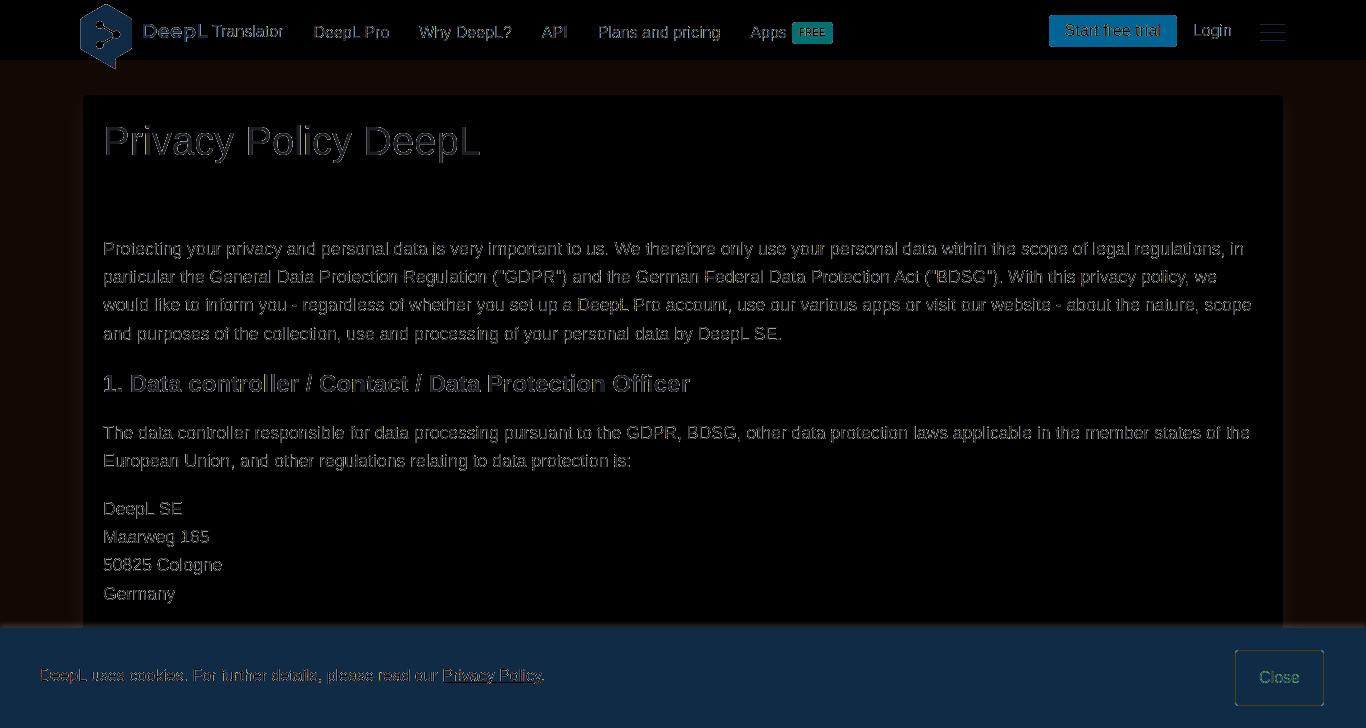Select the '50825 Cologne' address line
Screen dimensions: 1366x728
pyautogui.click(x=162, y=565)
